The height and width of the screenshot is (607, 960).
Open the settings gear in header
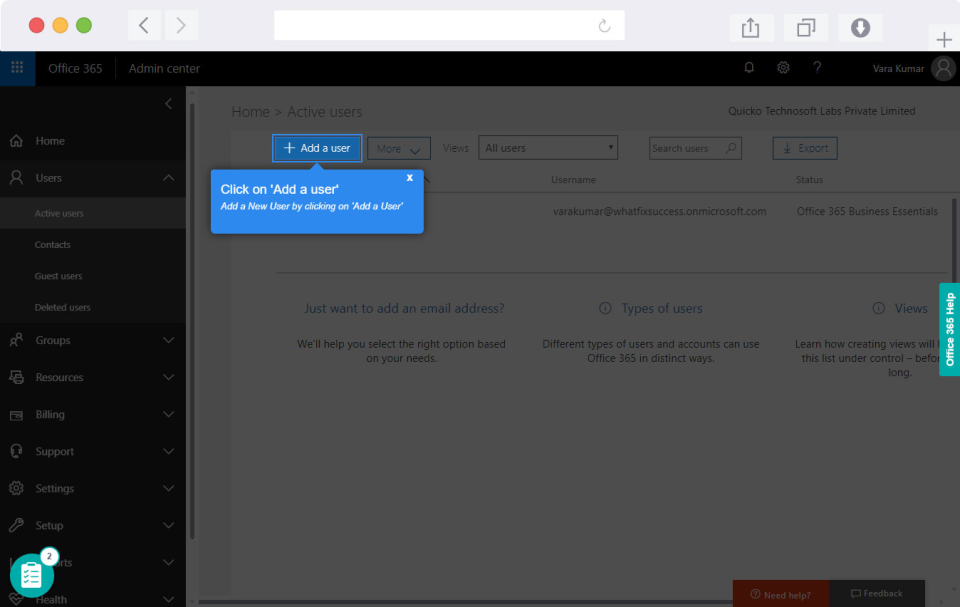(783, 68)
